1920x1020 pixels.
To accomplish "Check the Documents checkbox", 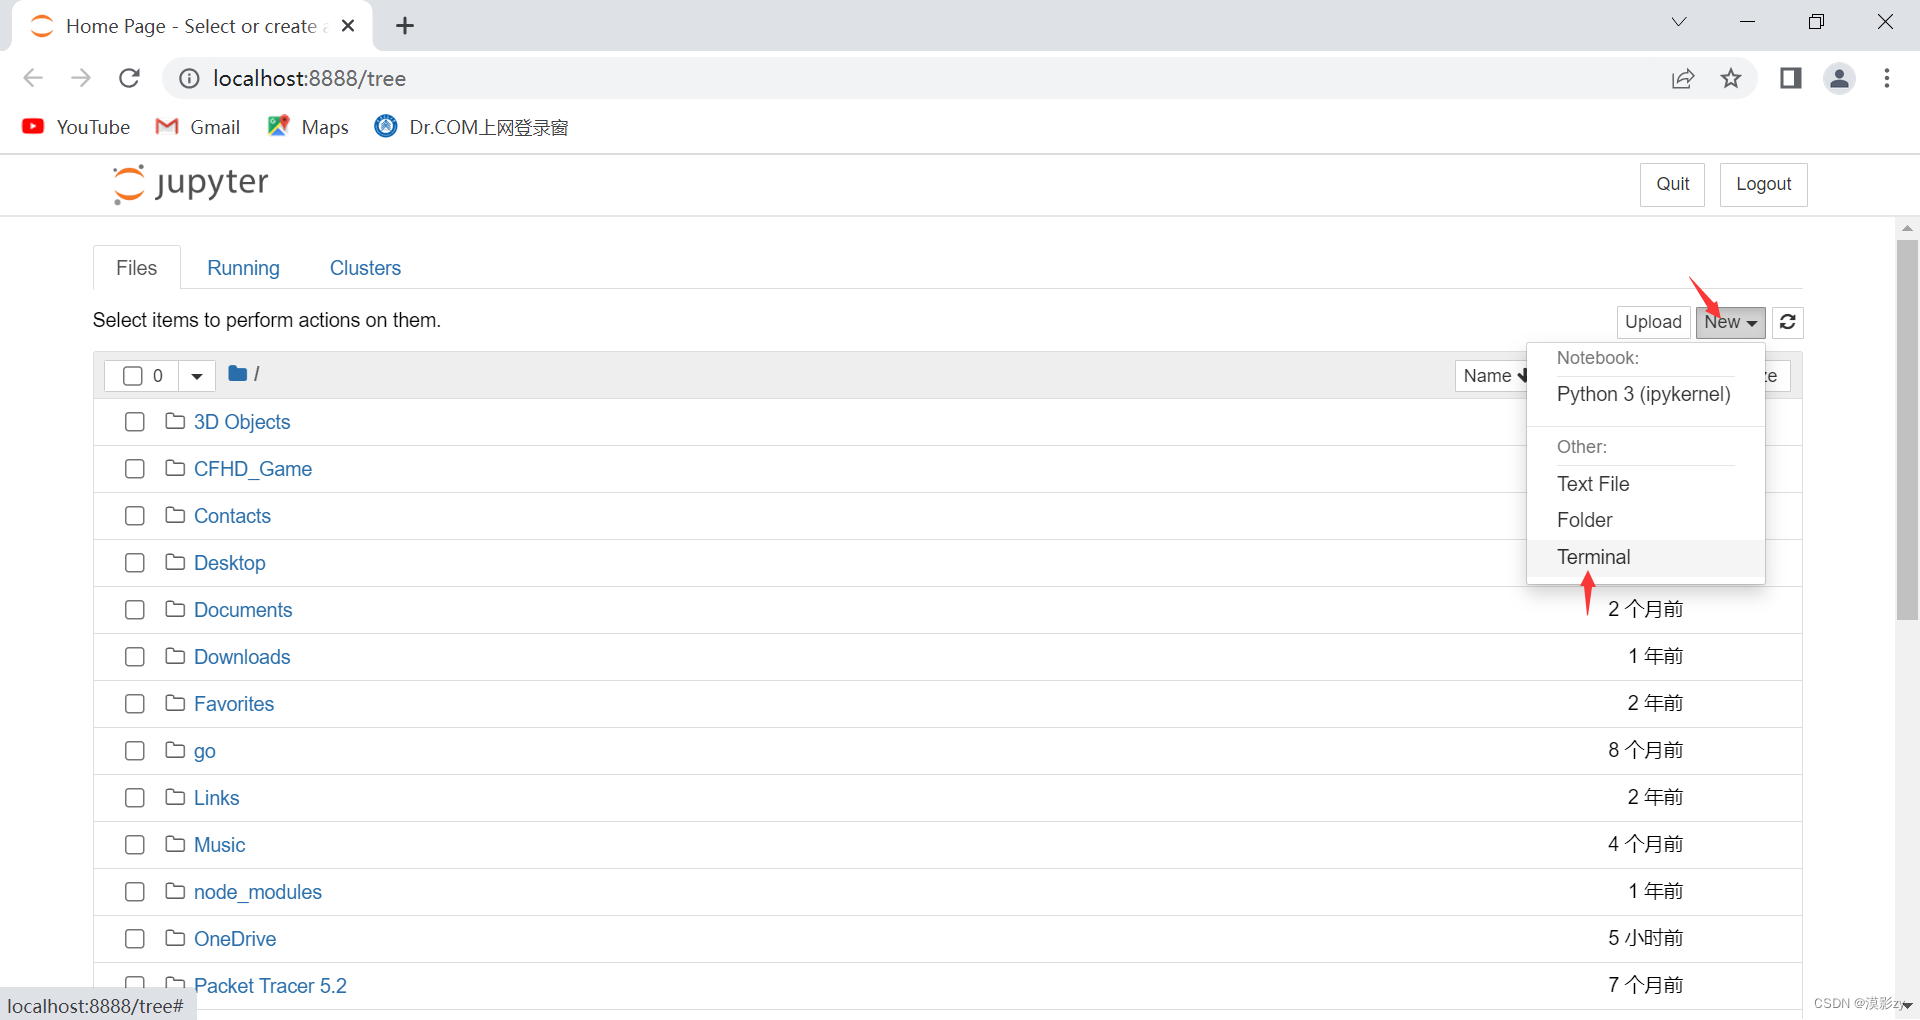I will (135, 610).
